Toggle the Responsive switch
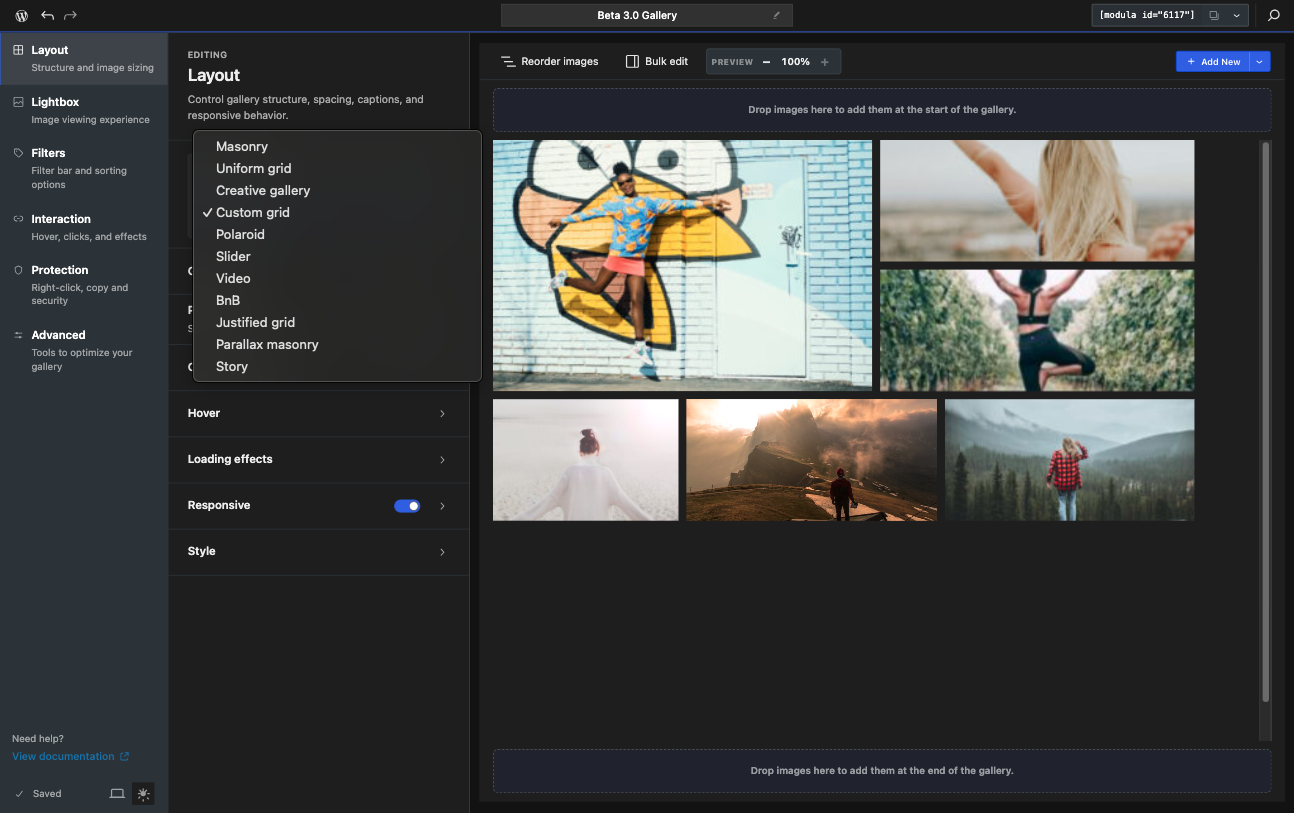The width and height of the screenshot is (1294, 813). (x=407, y=506)
